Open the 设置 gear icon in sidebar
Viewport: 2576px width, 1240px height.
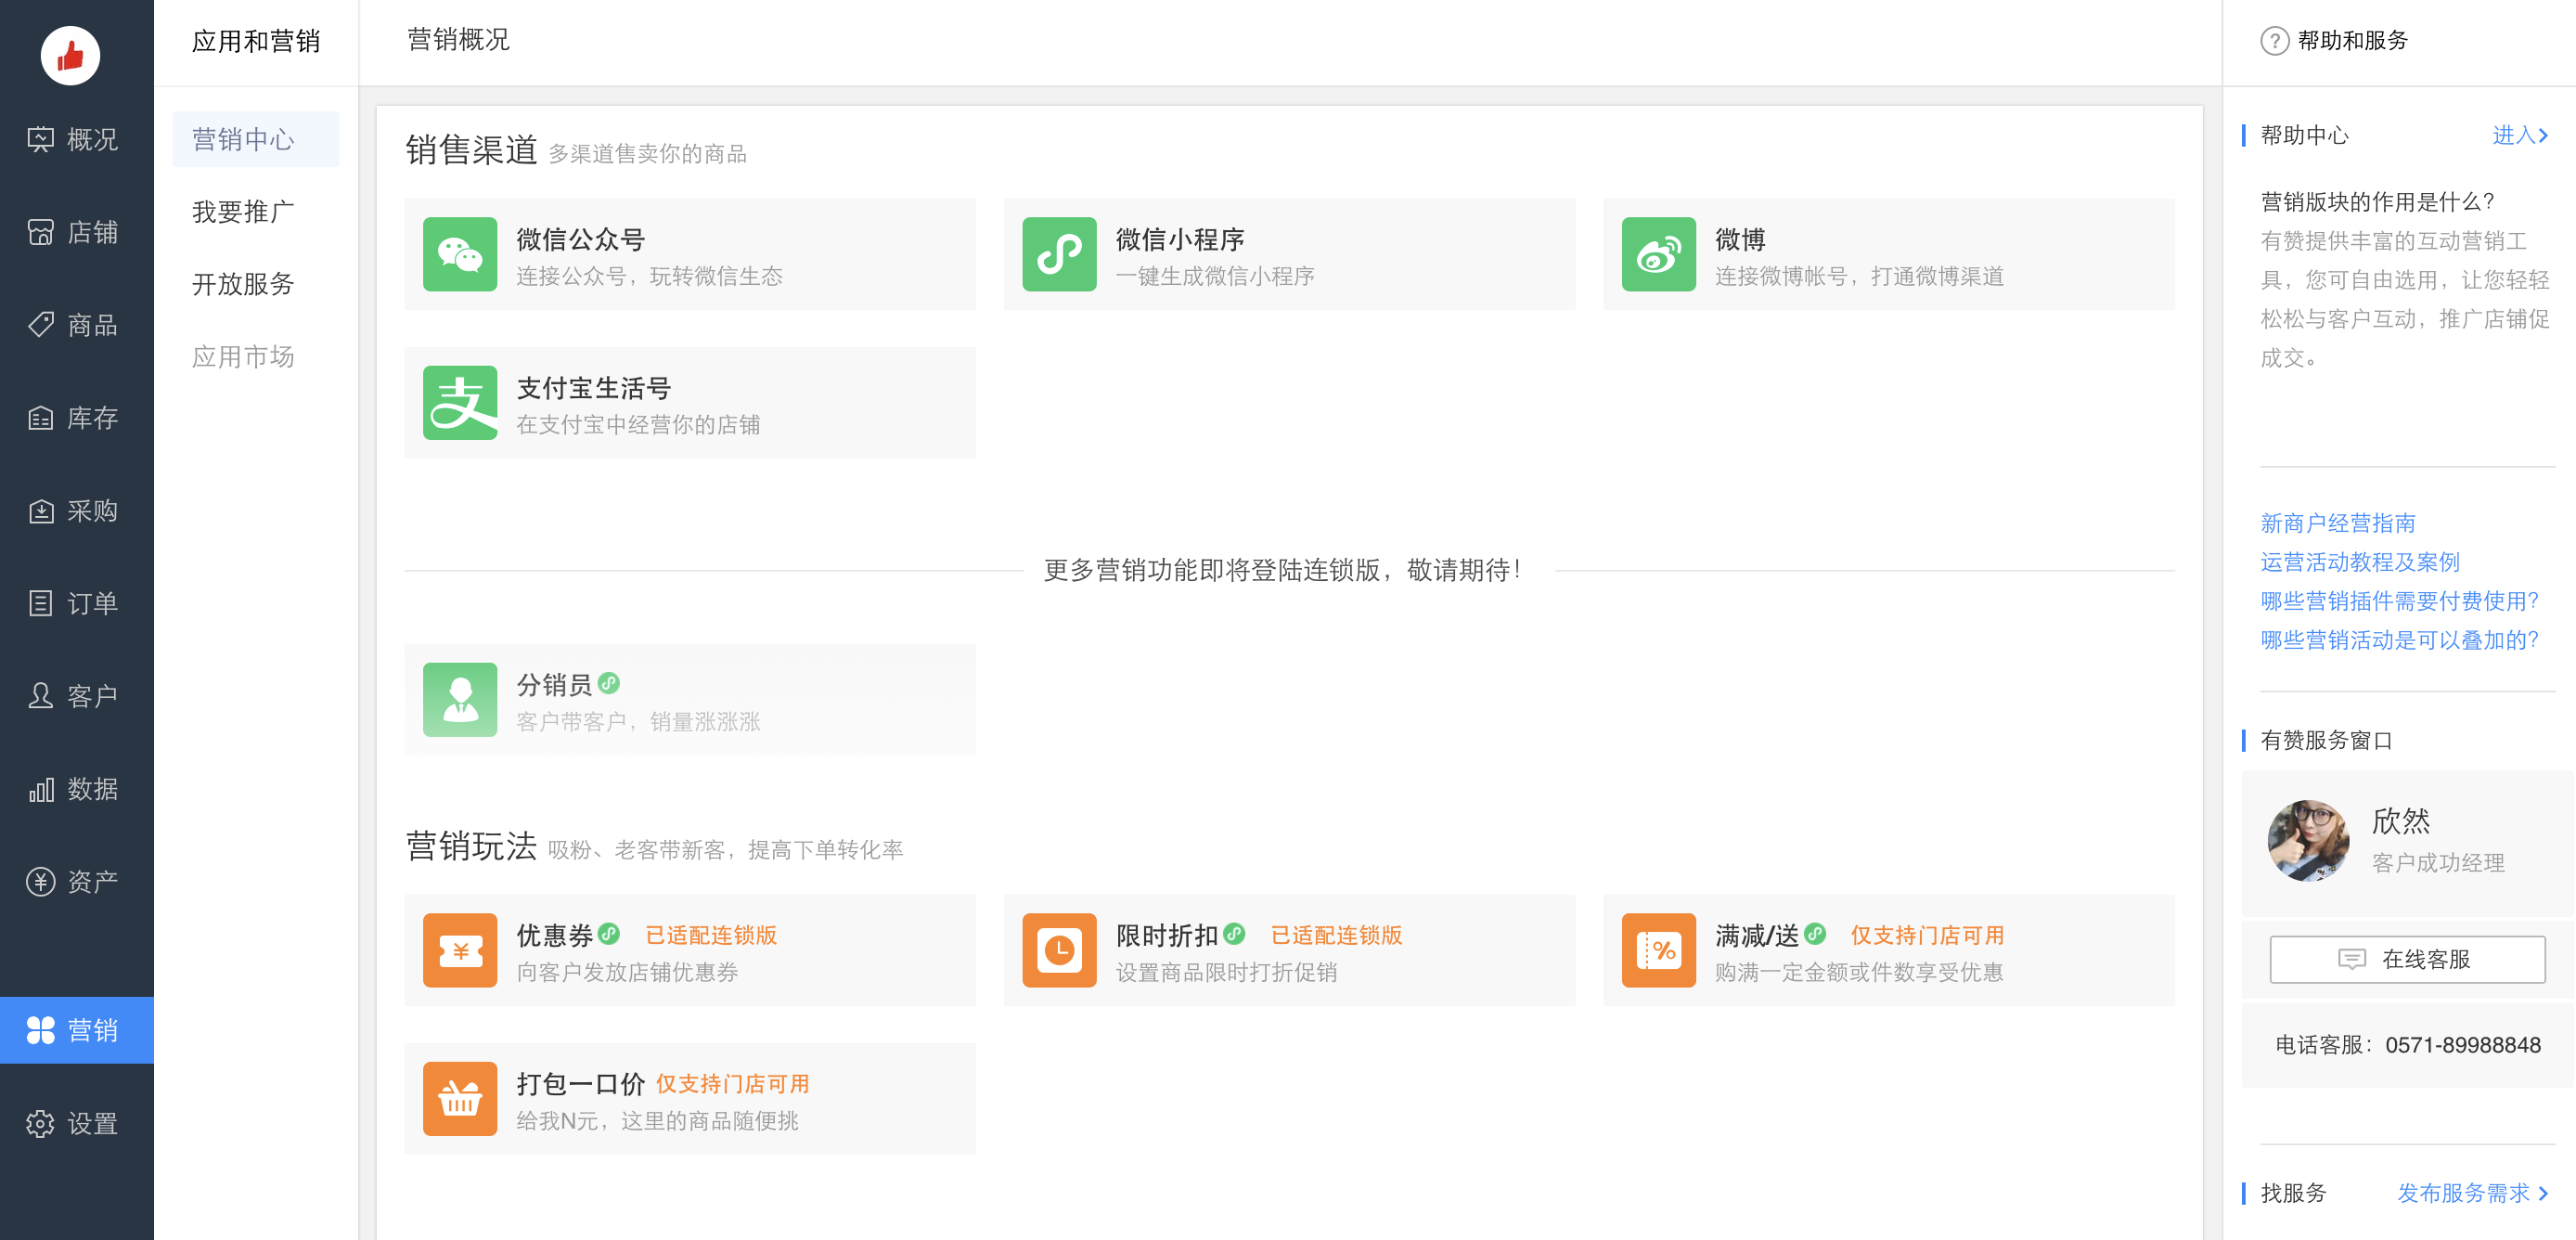click(x=40, y=1123)
